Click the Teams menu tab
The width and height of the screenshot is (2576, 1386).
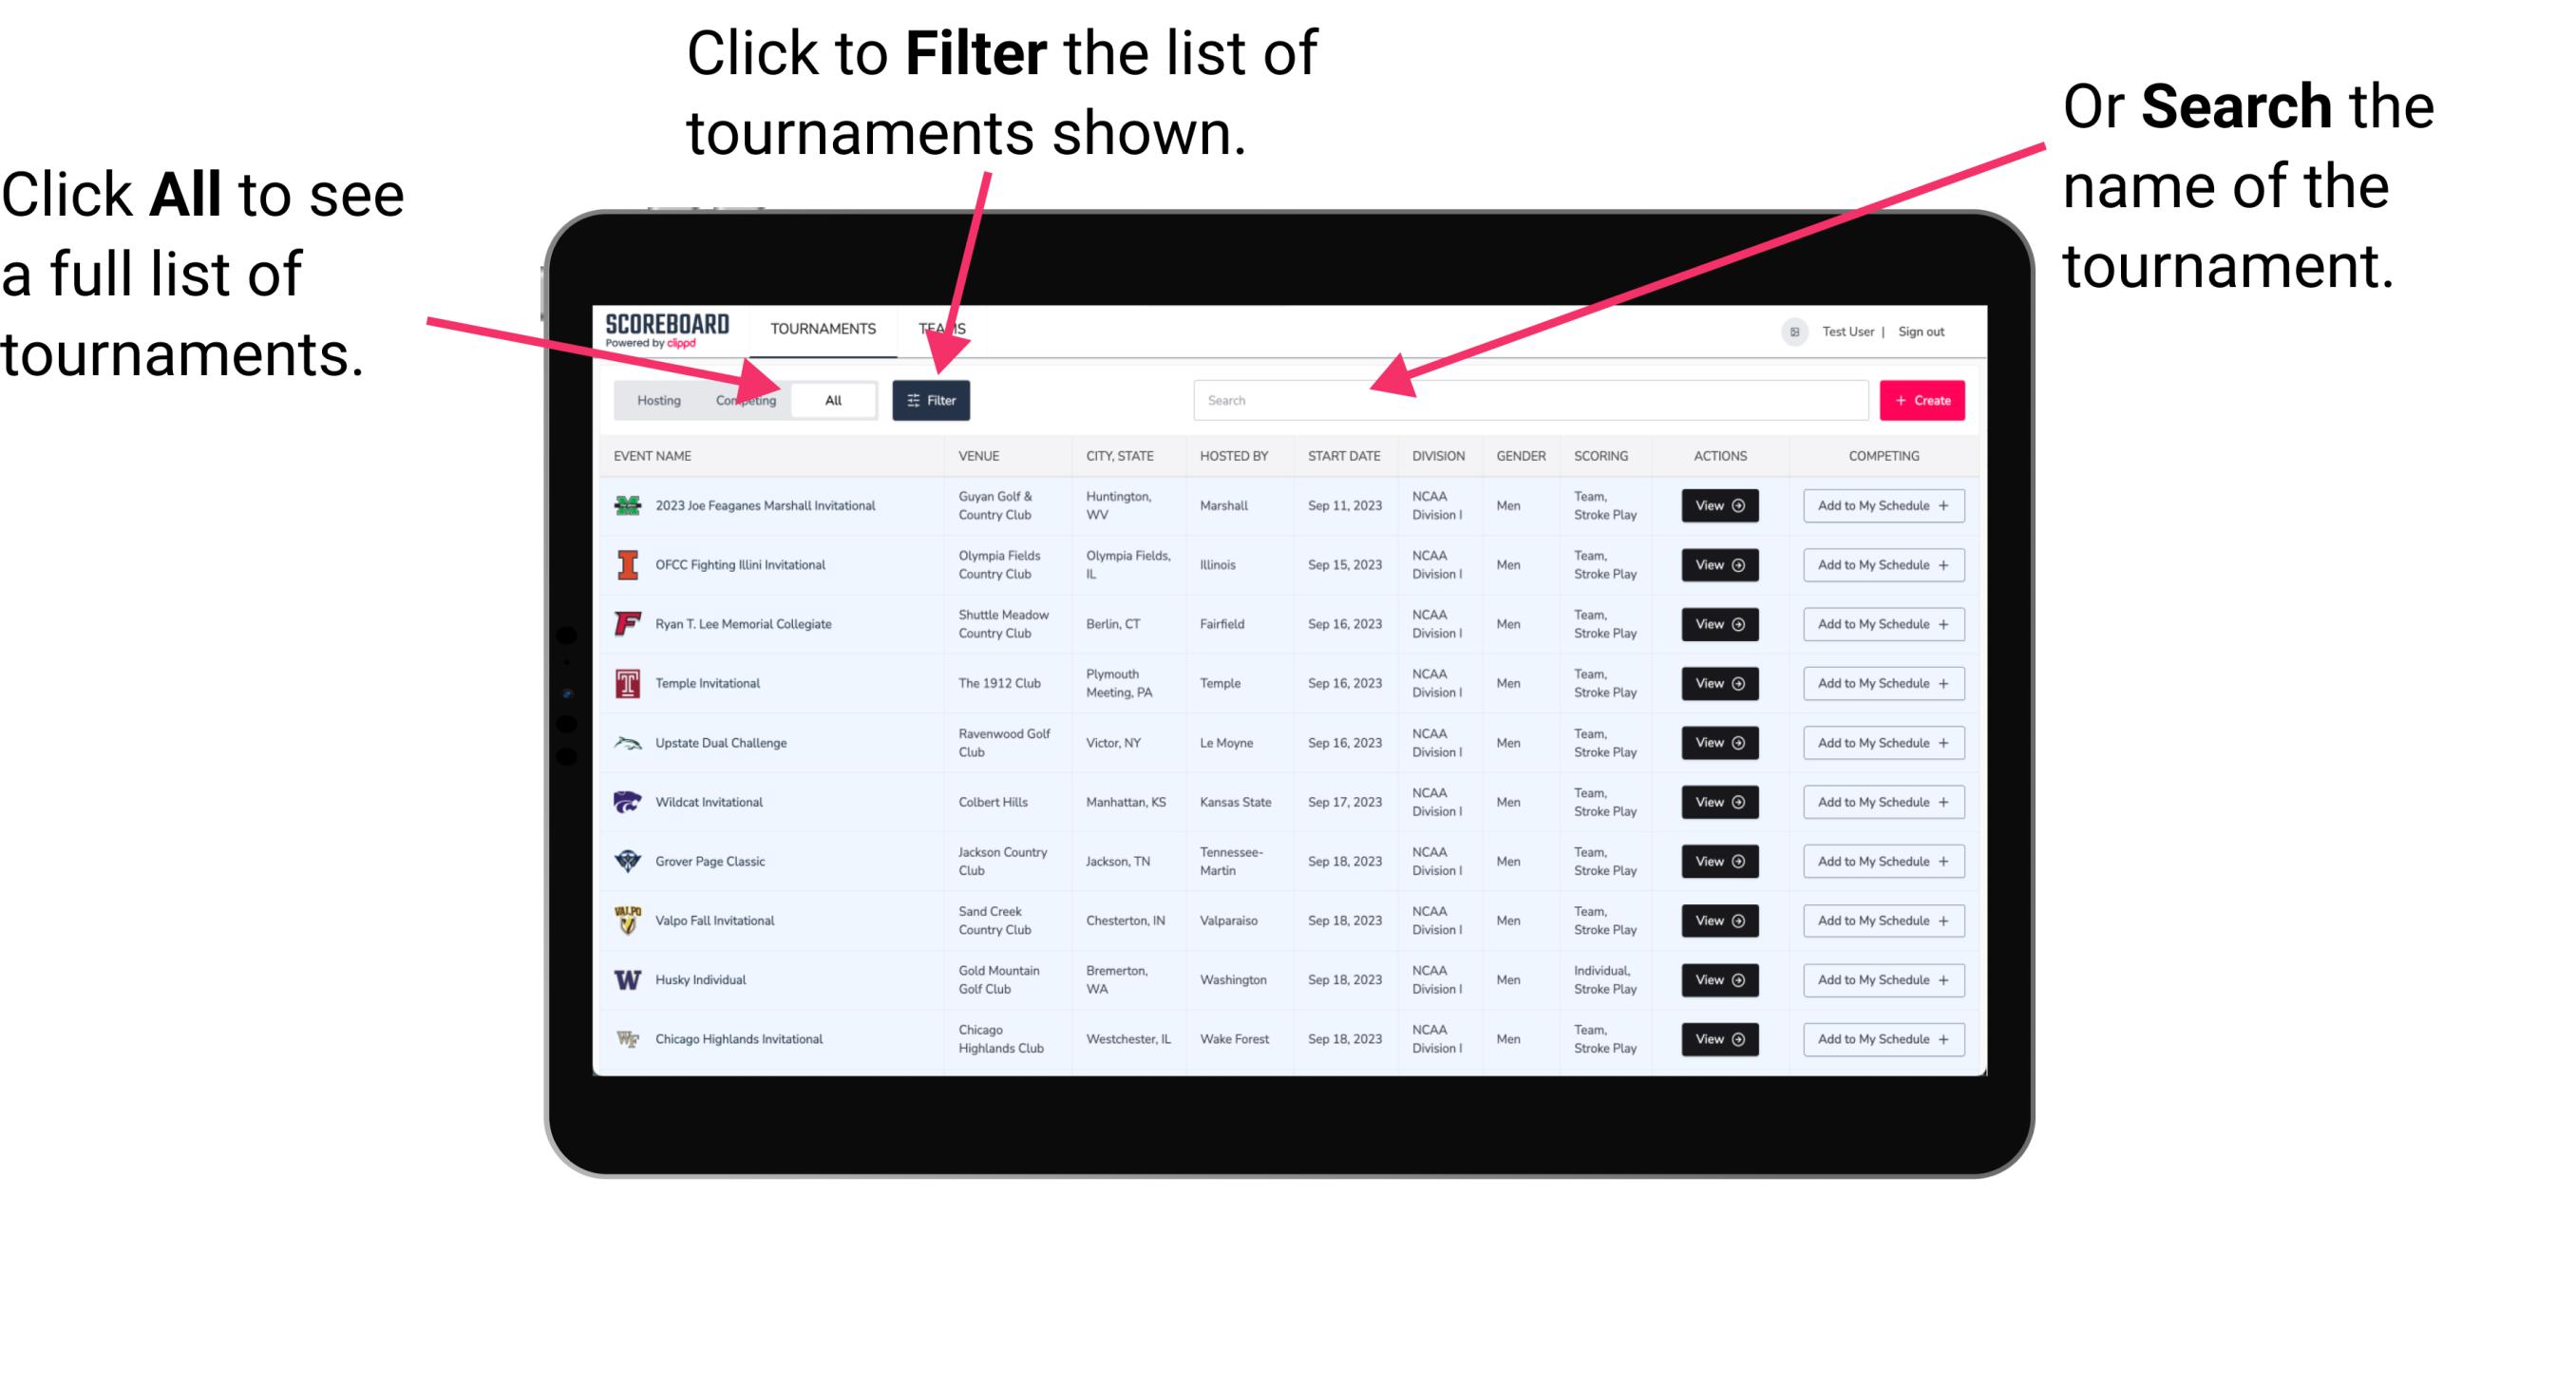947,328
